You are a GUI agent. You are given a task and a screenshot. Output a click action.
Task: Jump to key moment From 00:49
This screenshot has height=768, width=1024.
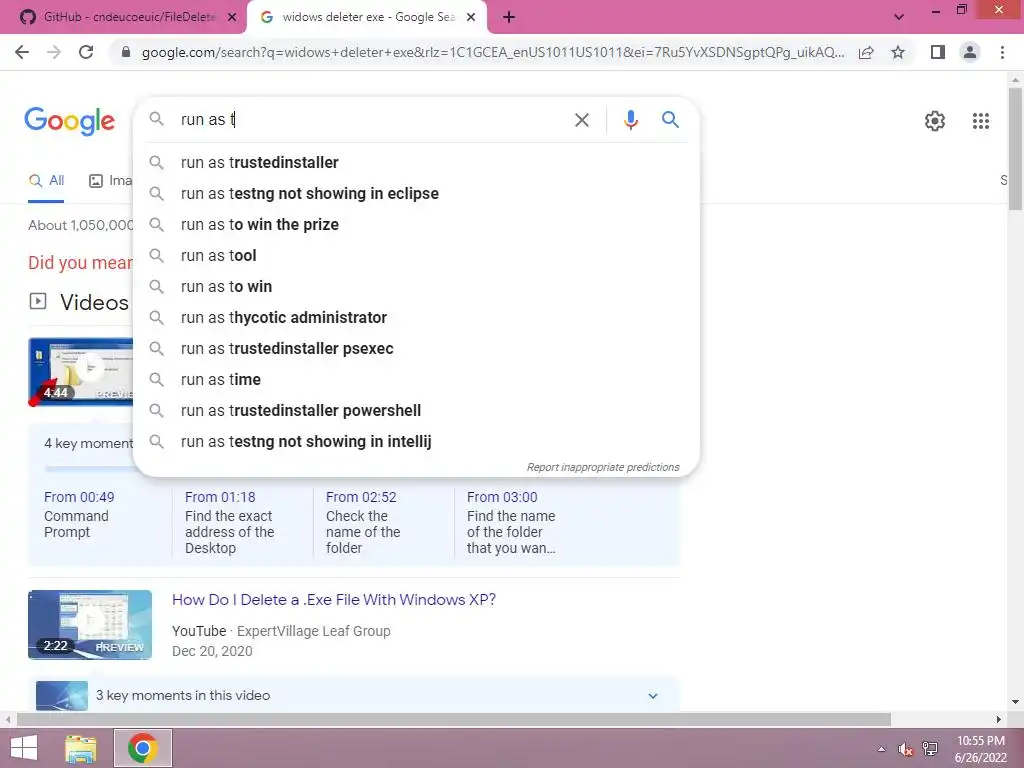(79, 497)
